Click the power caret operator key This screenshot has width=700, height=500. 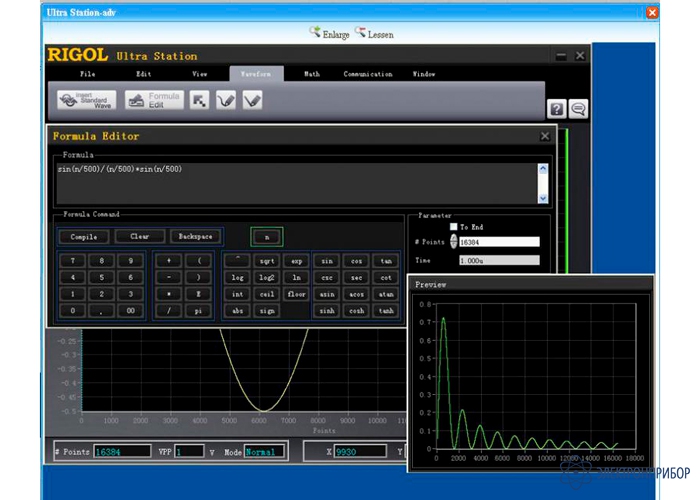[x=238, y=260]
